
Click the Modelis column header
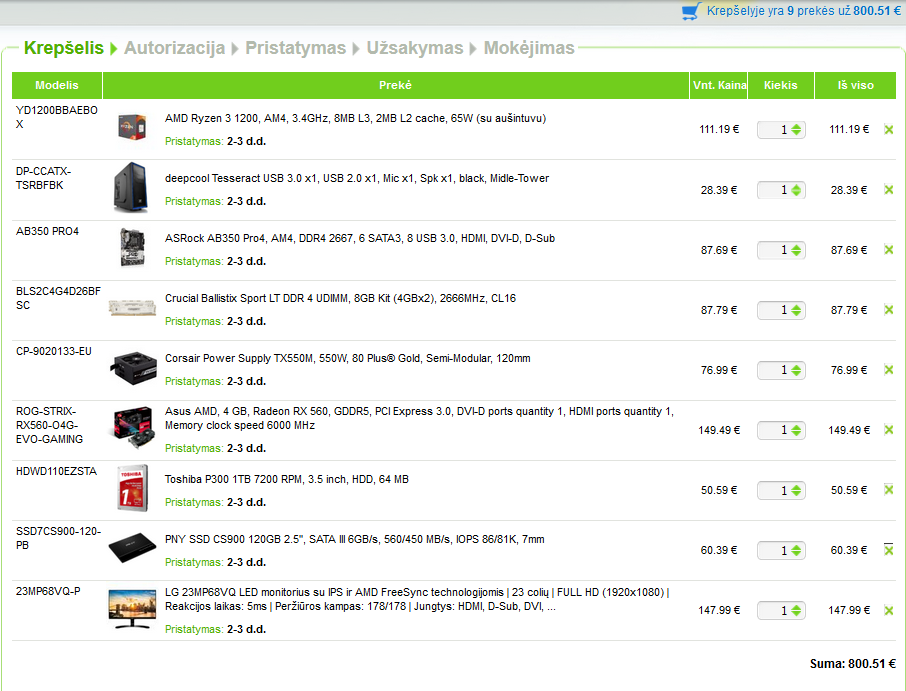point(57,86)
